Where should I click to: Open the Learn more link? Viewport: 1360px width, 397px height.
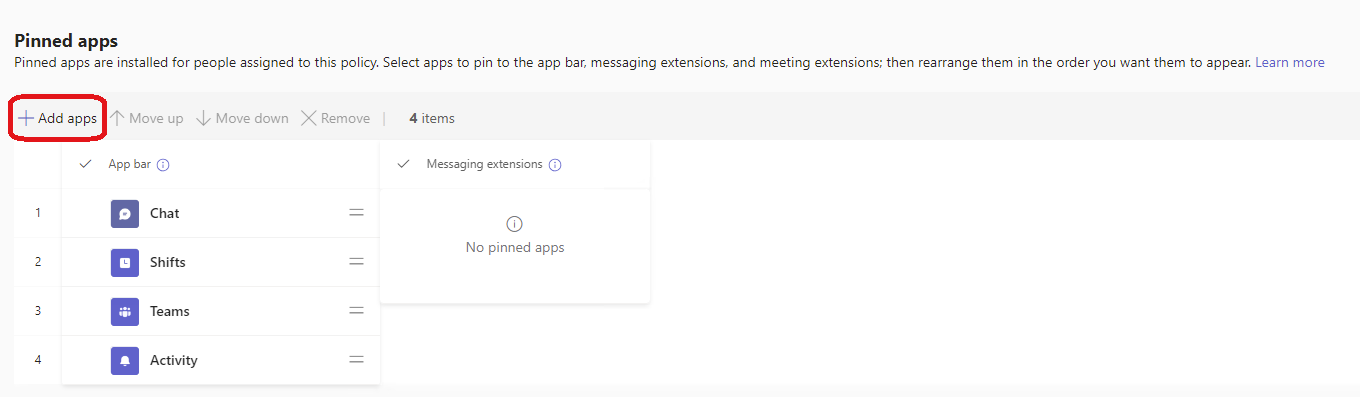pyautogui.click(x=1290, y=62)
